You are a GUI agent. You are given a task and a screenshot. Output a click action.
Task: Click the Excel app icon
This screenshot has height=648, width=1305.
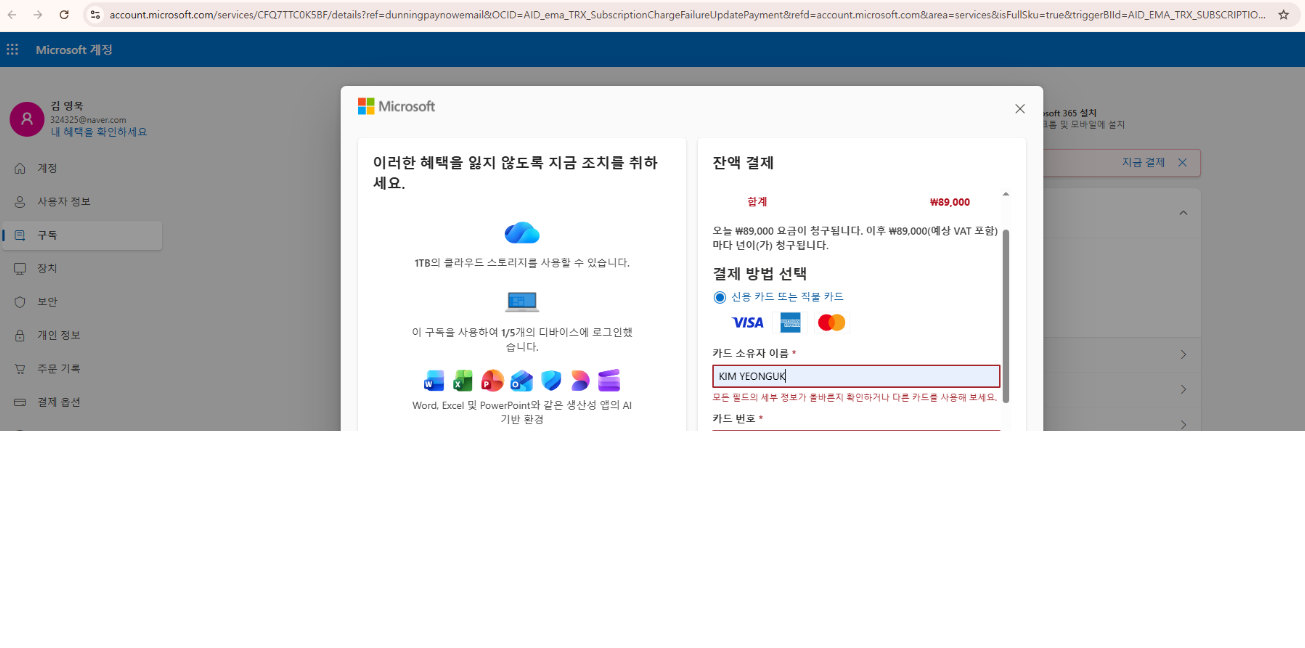click(x=463, y=381)
